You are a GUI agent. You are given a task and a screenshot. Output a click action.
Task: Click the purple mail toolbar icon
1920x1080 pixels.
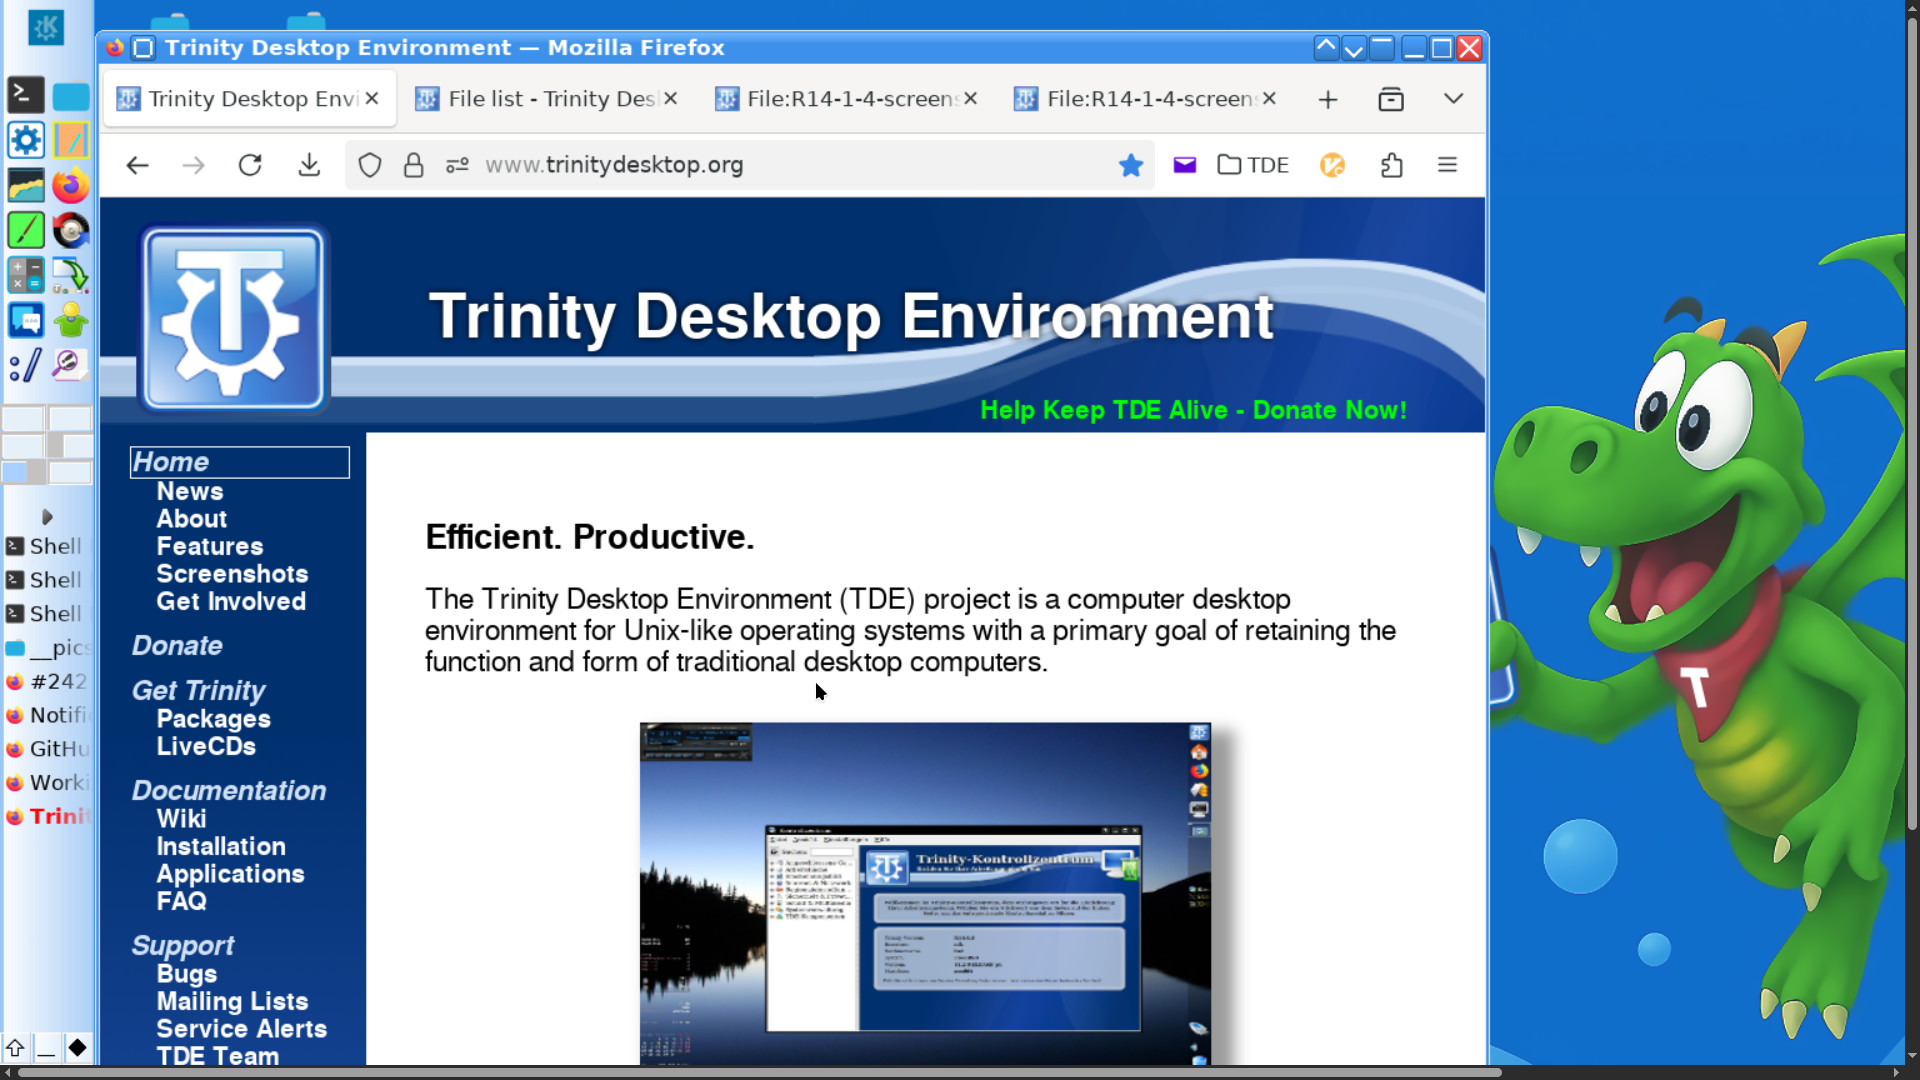click(x=1185, y=165)
